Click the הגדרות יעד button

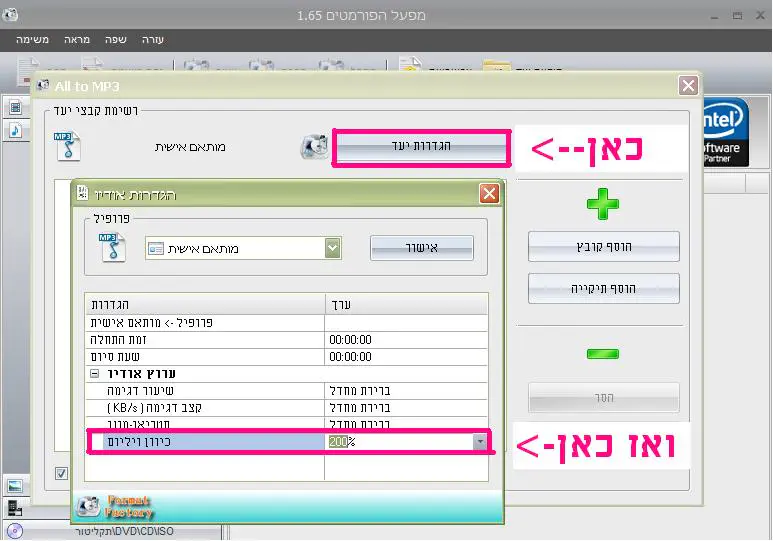point(420,147)
